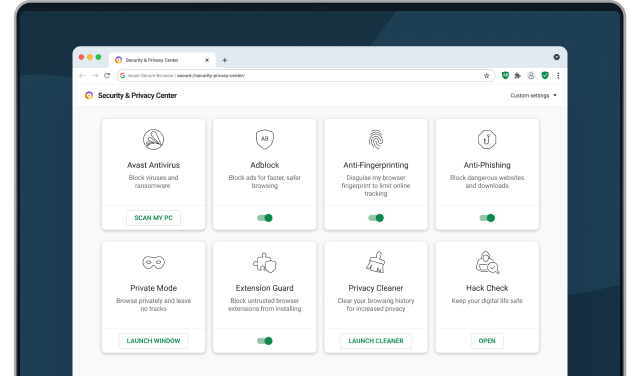
Task: Click the Anti-Fingerprinting title text
Action: [x=376, y=165]
